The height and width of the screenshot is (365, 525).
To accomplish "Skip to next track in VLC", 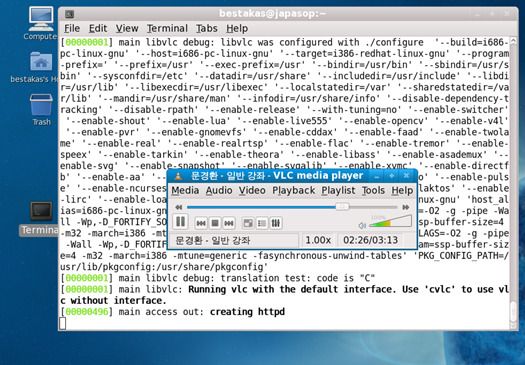I will [x=229, y=223].
